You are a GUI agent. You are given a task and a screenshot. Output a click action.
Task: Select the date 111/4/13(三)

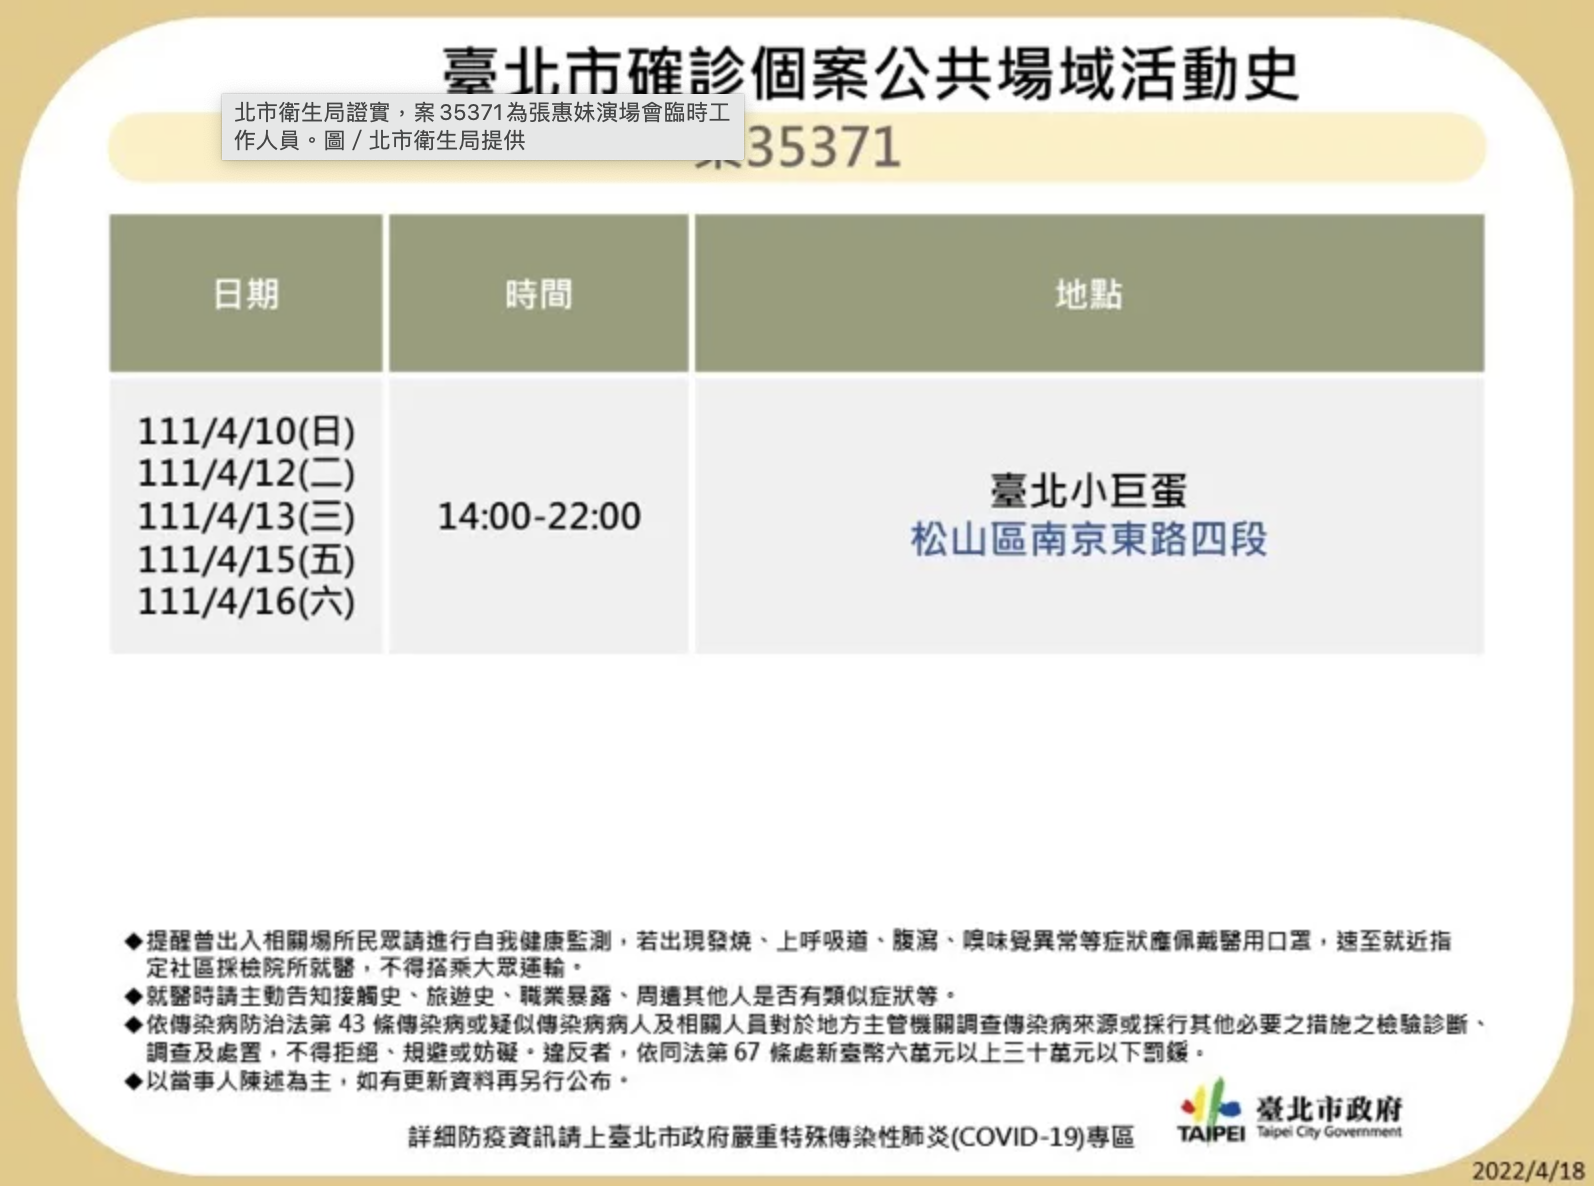[246, 516]
